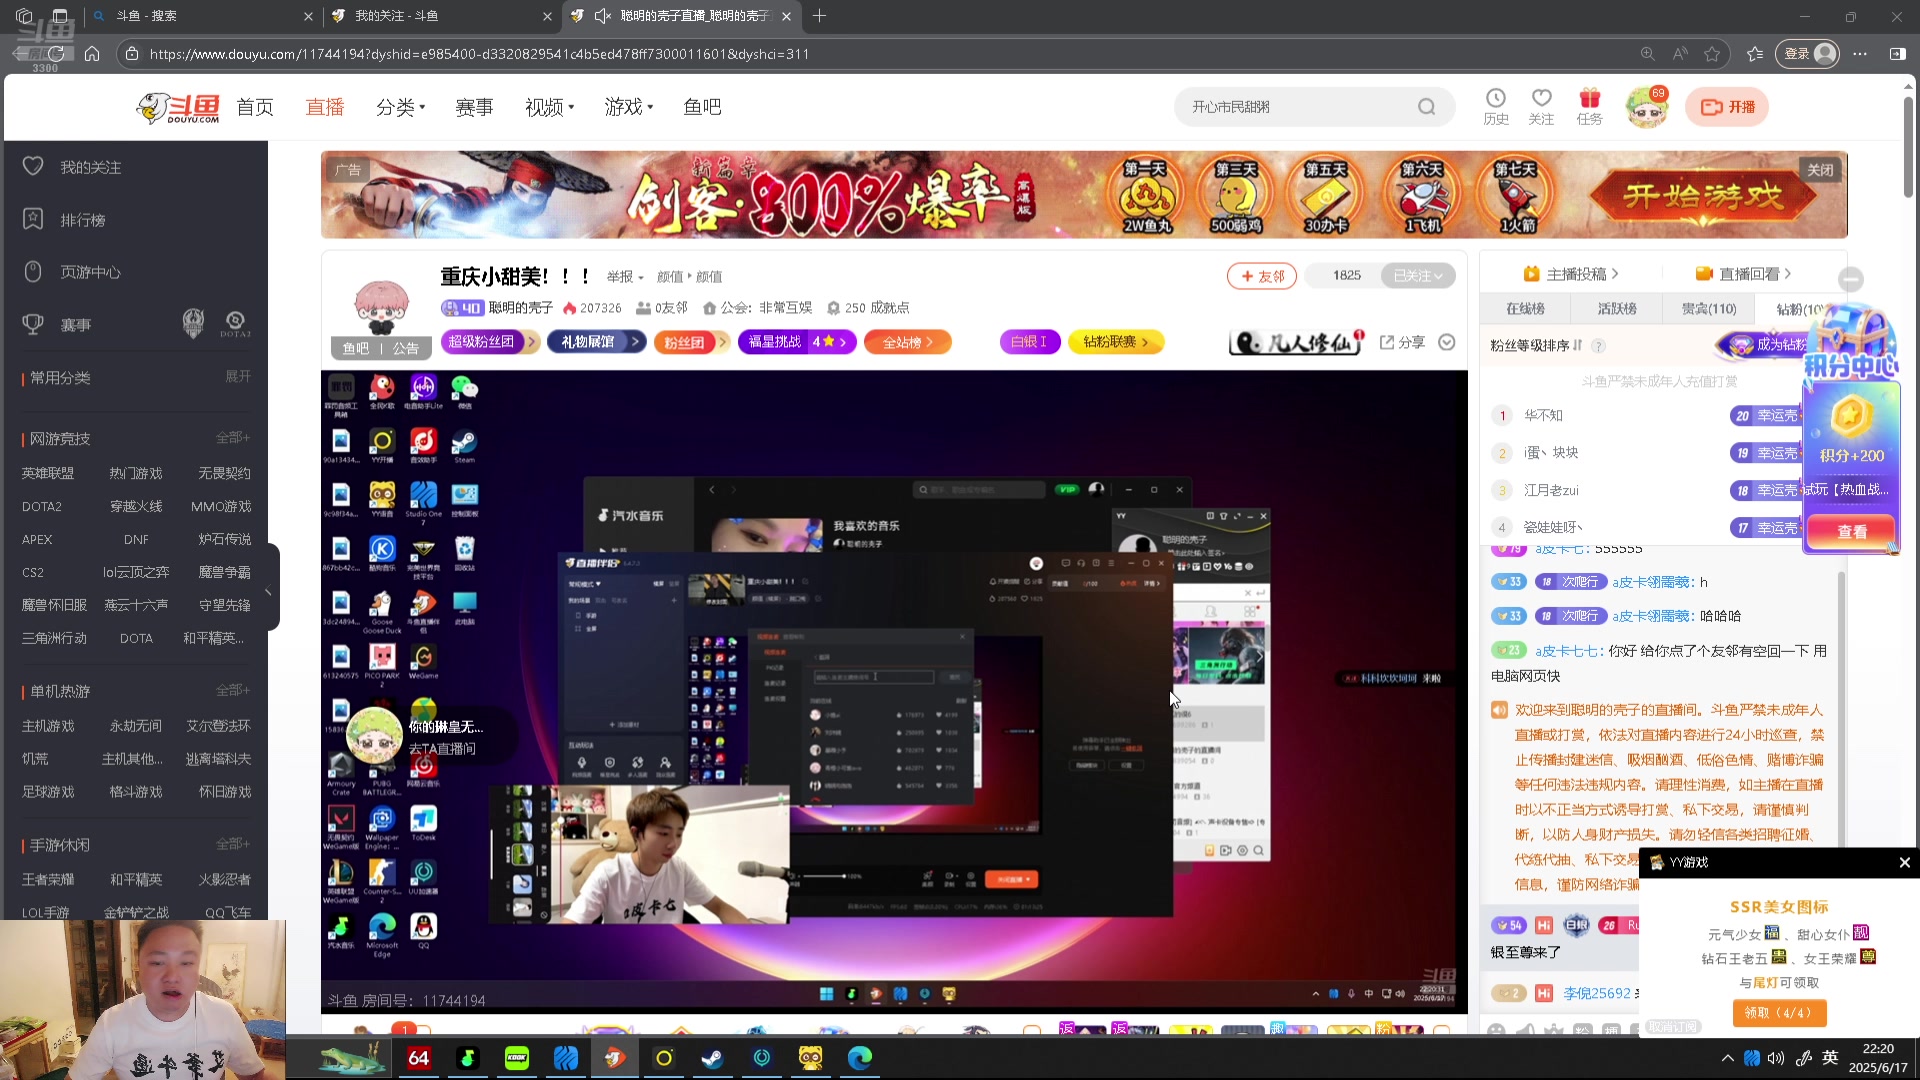Switch to the 我的关注 - 斗鱼 browser tab
Screen dimensions: 1920x1080
coord(441,16)
